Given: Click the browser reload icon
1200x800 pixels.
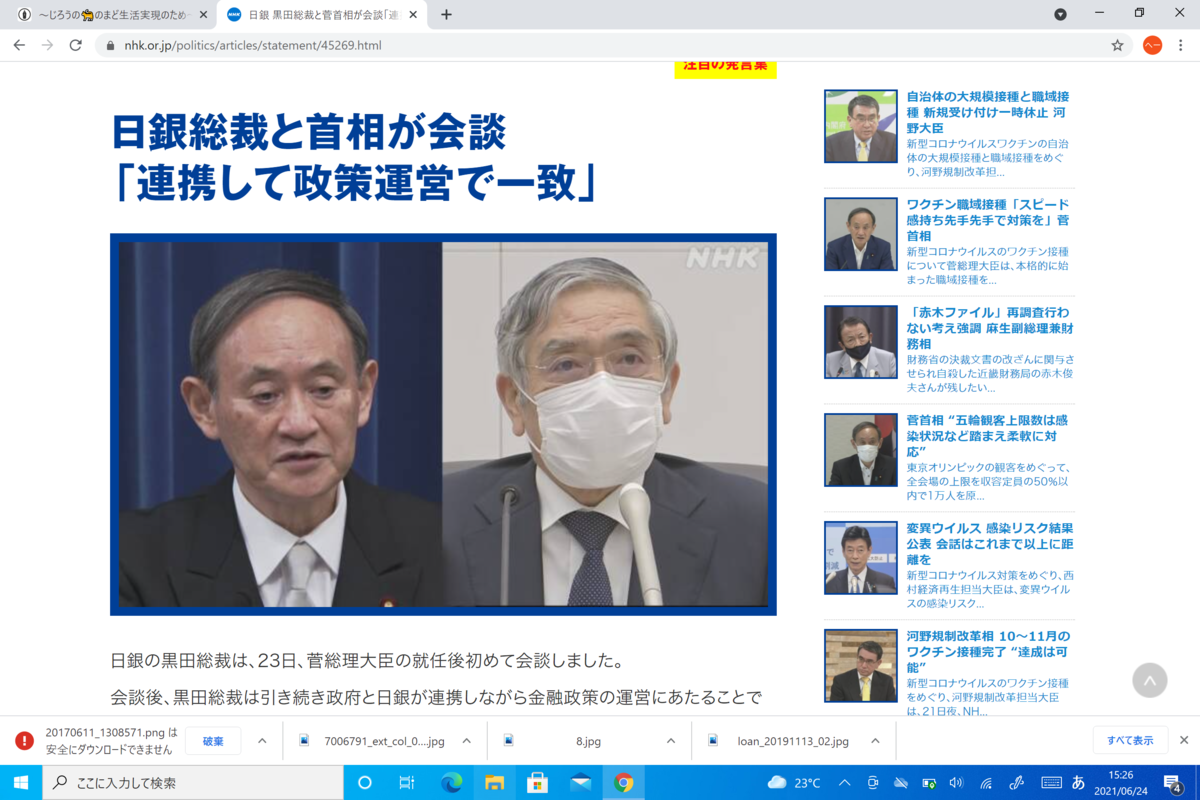Looking at the screenshot, I should pos(75,45).
